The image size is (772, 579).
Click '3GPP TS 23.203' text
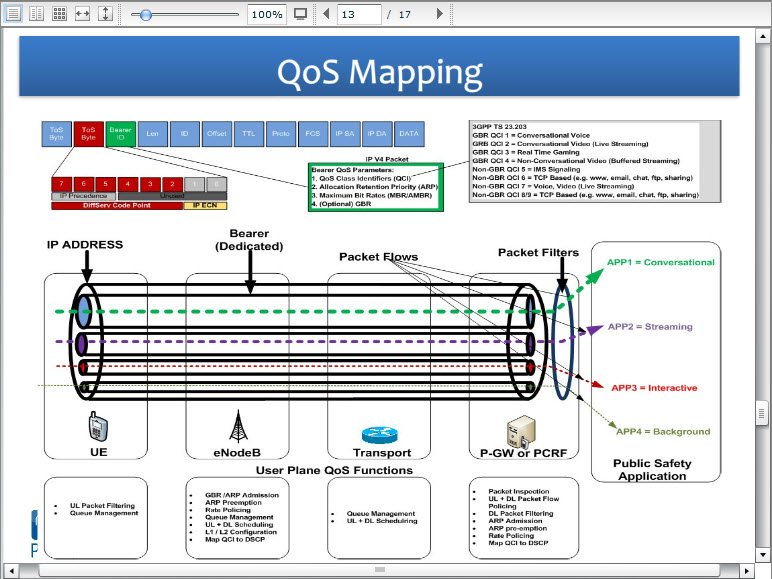499,127
